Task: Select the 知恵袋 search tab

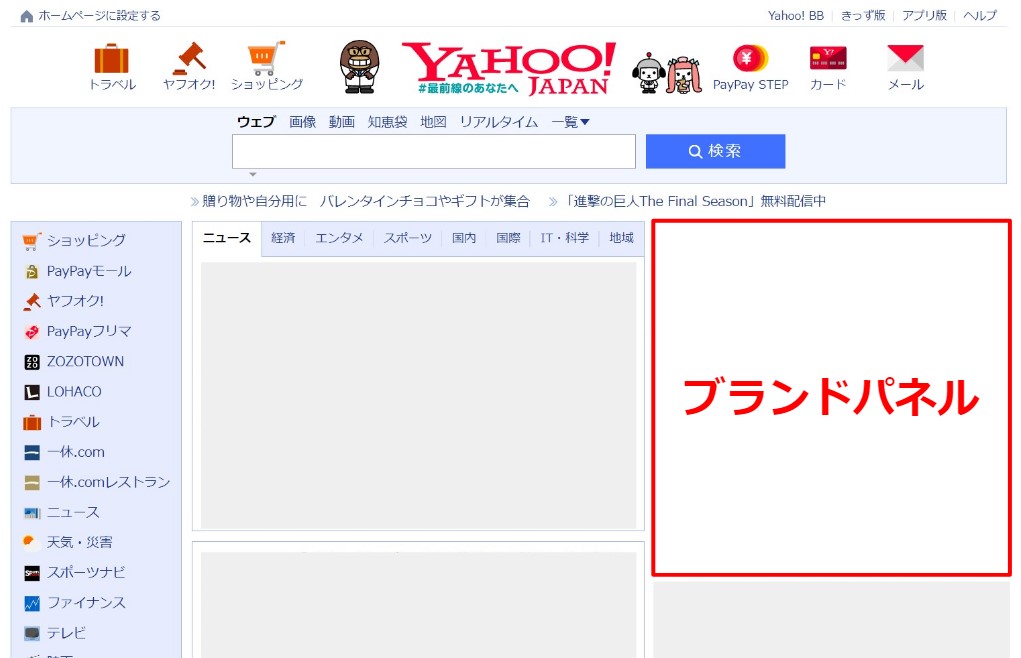Action: (387, 122)
